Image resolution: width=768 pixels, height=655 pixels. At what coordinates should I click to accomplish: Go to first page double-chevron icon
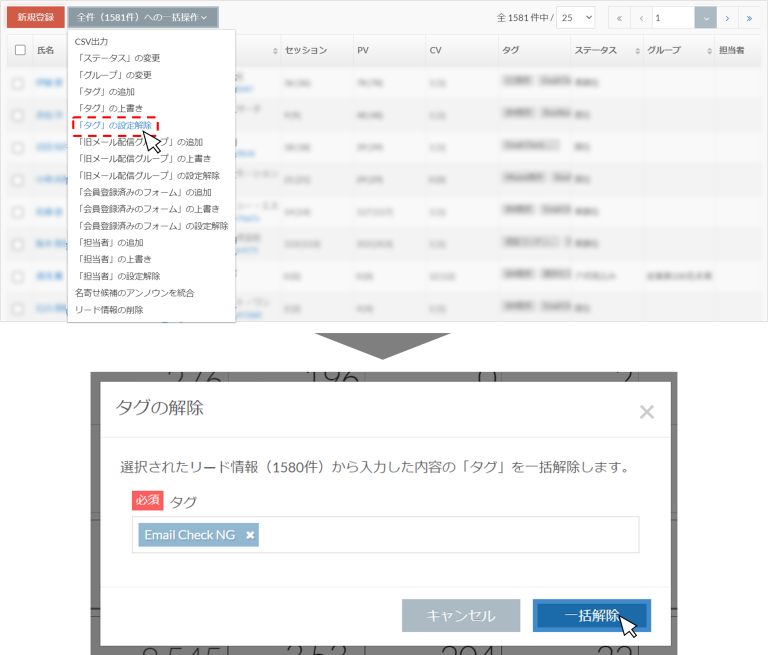619,18
